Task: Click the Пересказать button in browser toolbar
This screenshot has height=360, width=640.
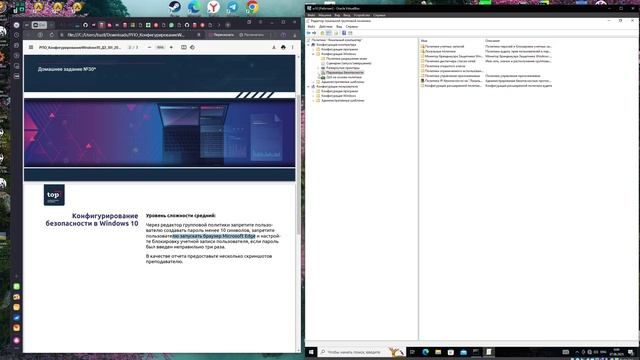Action: click(221, 35)
